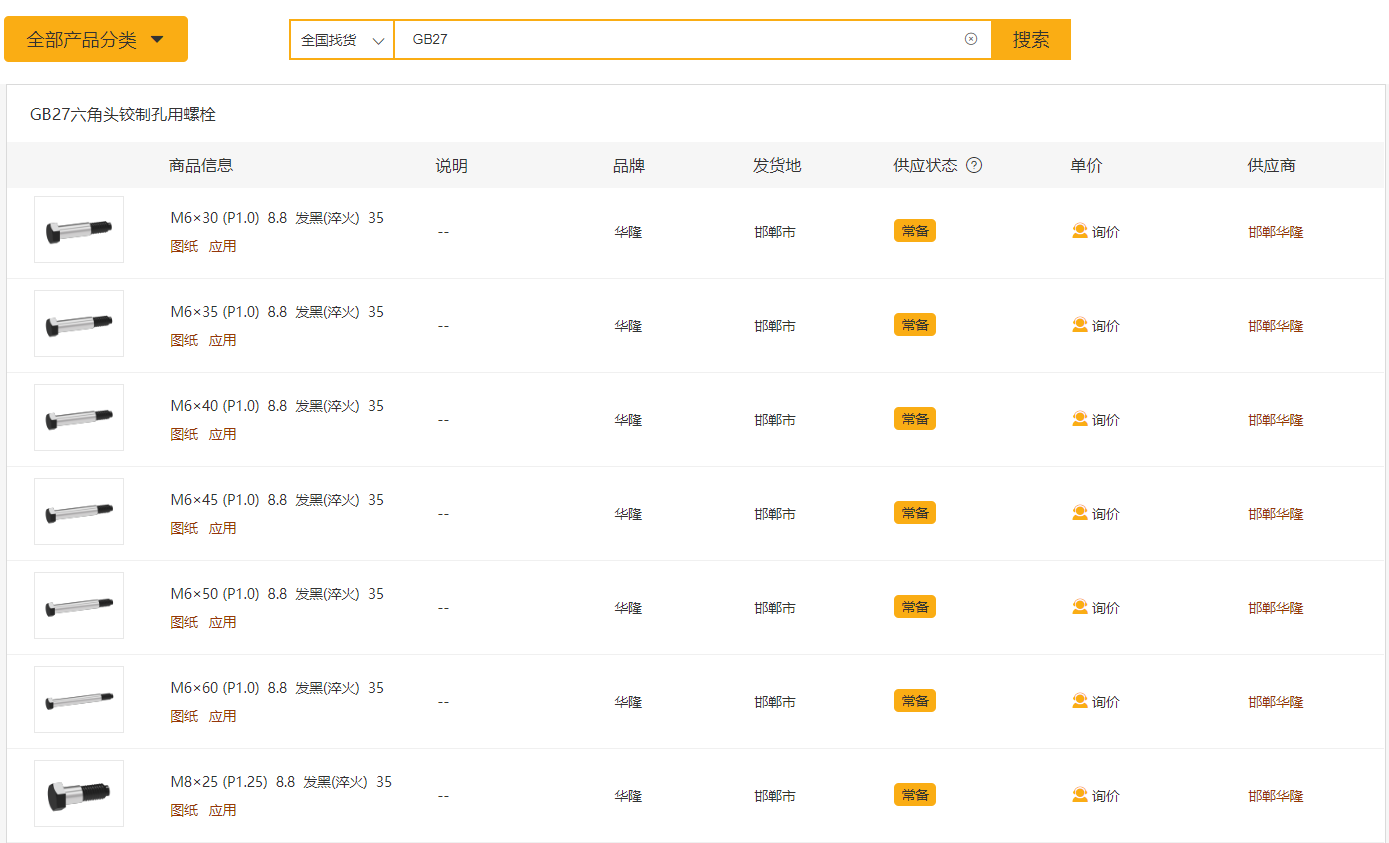Click the 询价 inquiry icon for M6×30

click(1080, 231)
